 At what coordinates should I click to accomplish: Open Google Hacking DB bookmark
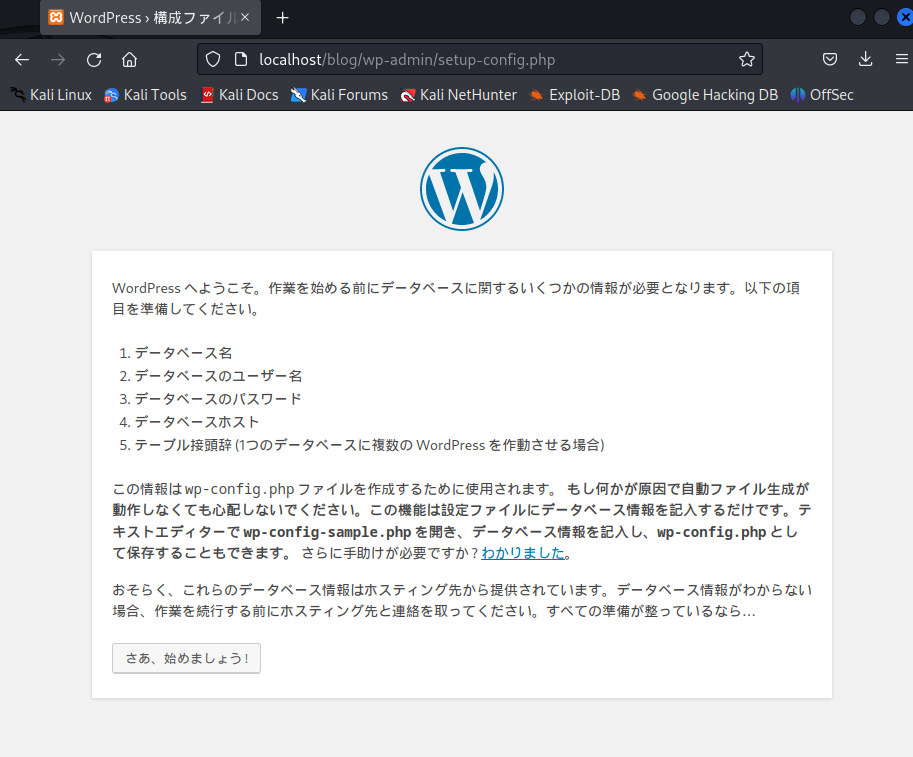tap(705, 95)
